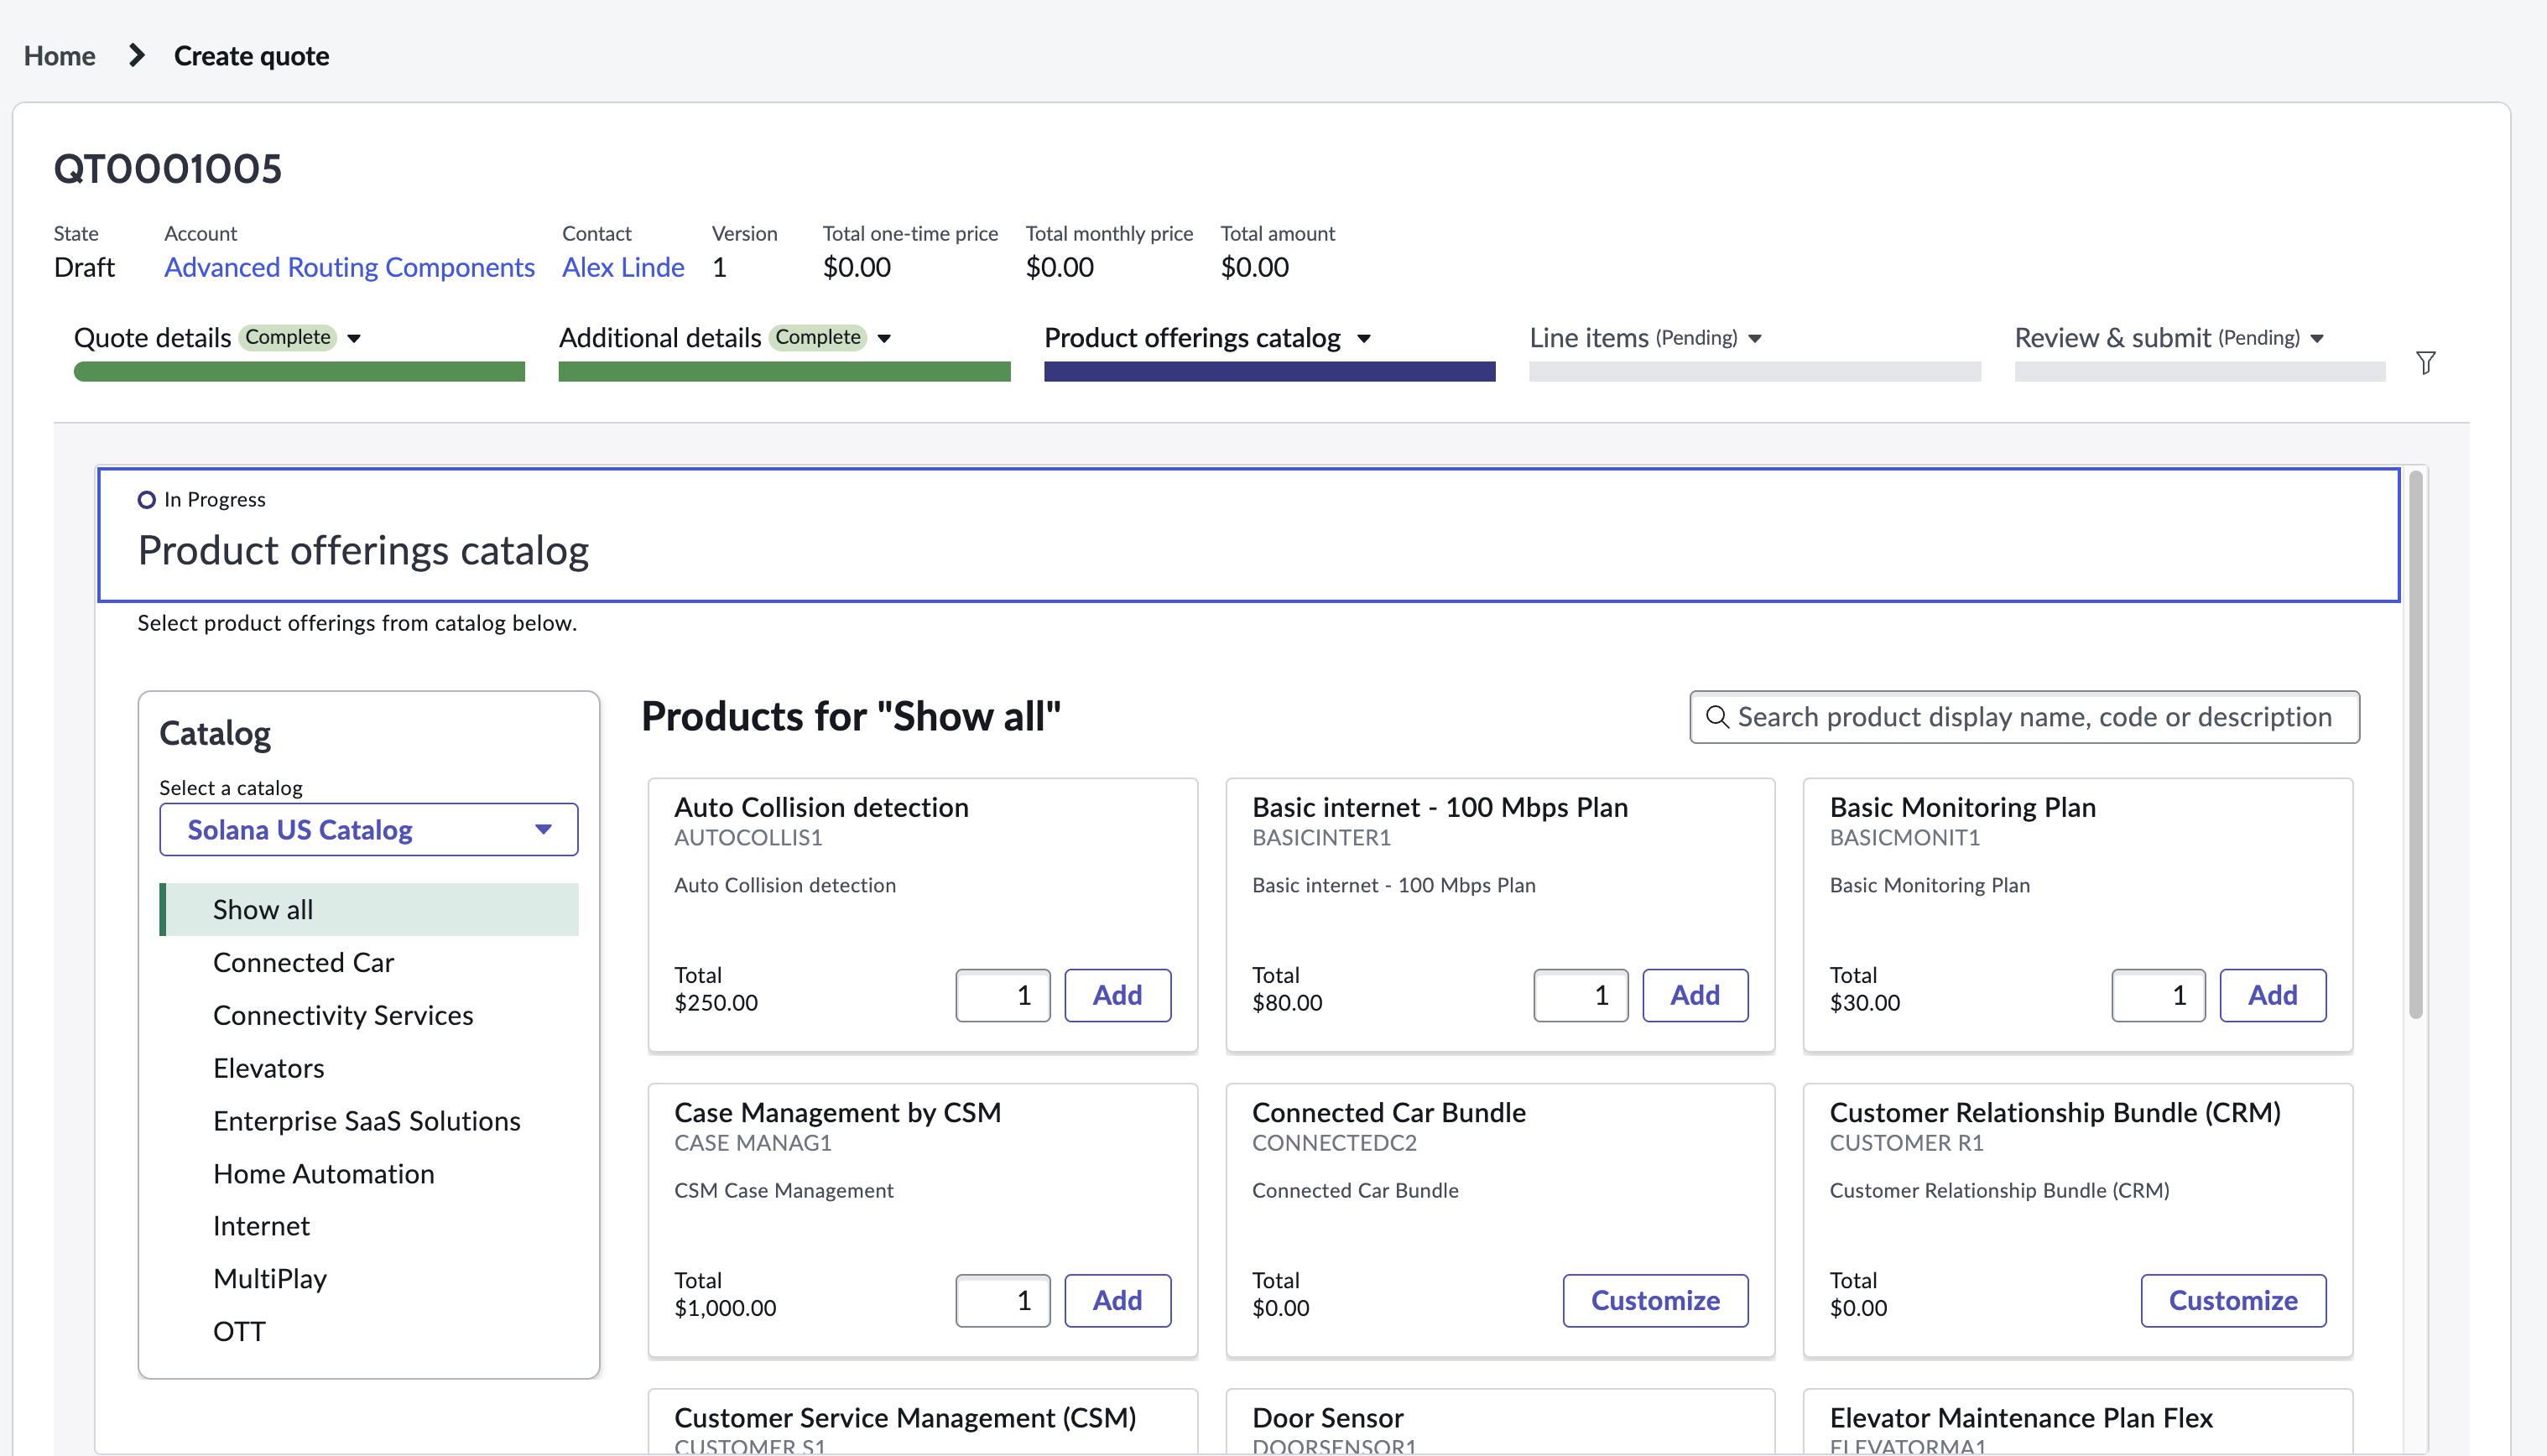Click Auto Collision detection quantity field
The height and width of the screenshot is (1456, 2547).
coord(1002,995)
